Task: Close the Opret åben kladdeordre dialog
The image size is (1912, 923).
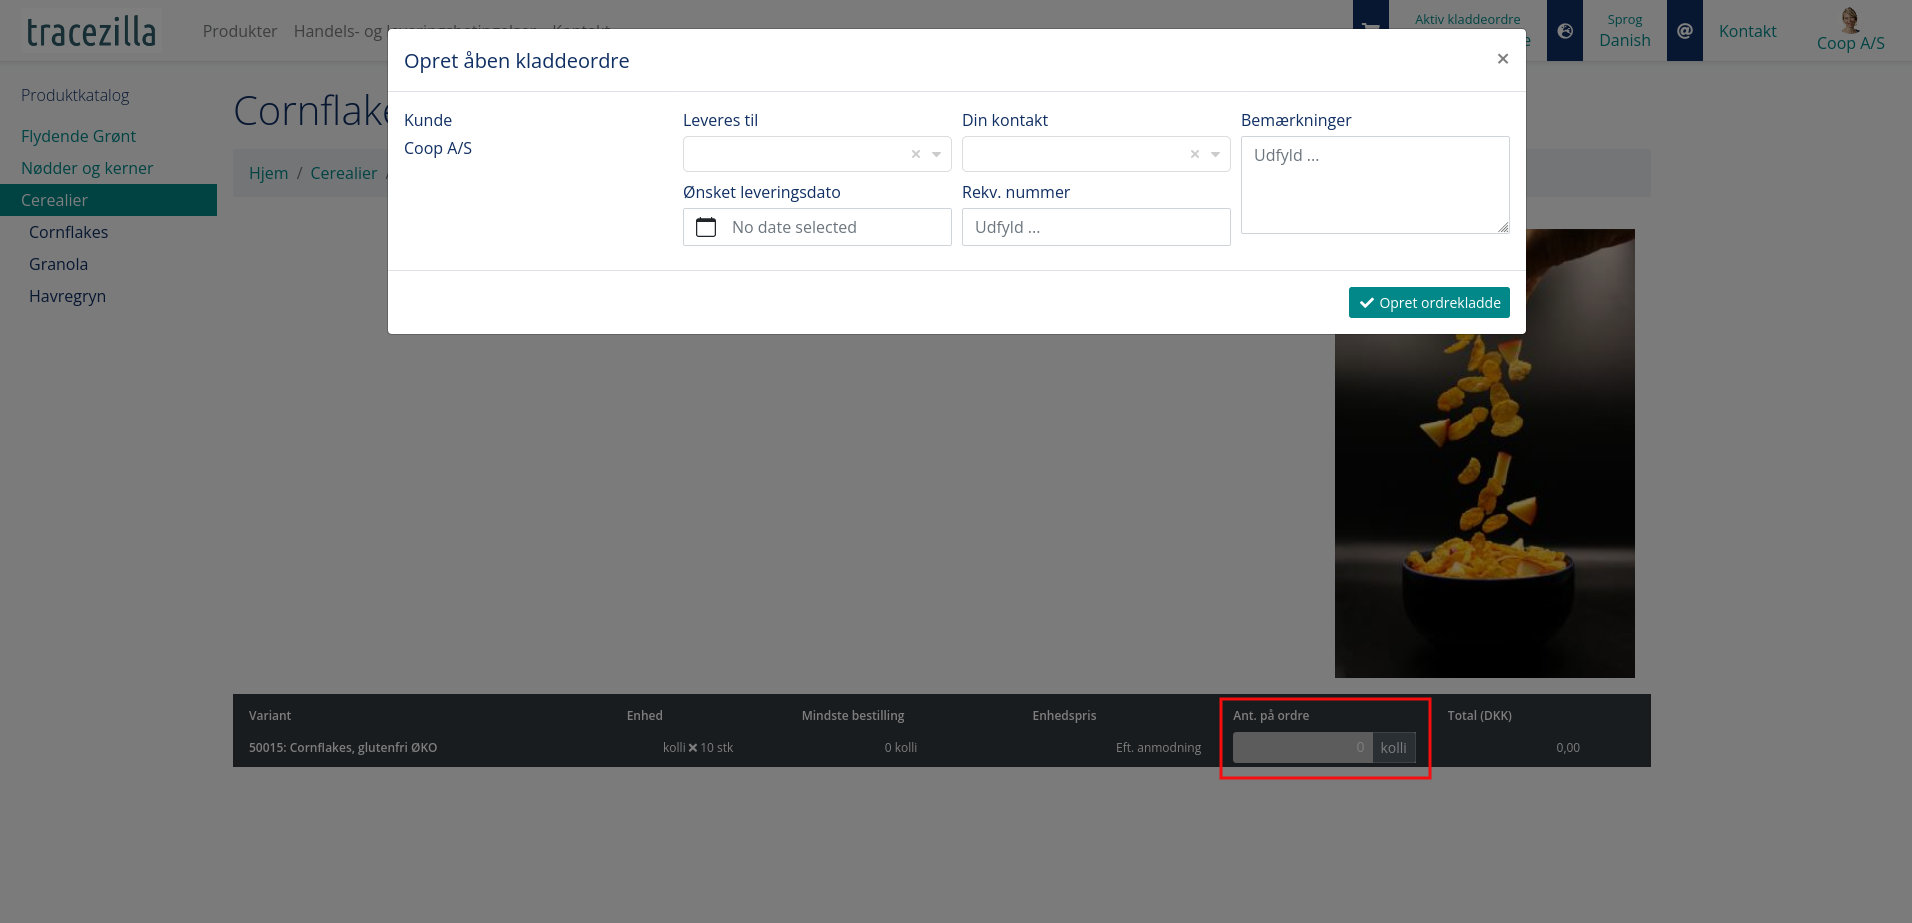Action: click(1502, 59)
